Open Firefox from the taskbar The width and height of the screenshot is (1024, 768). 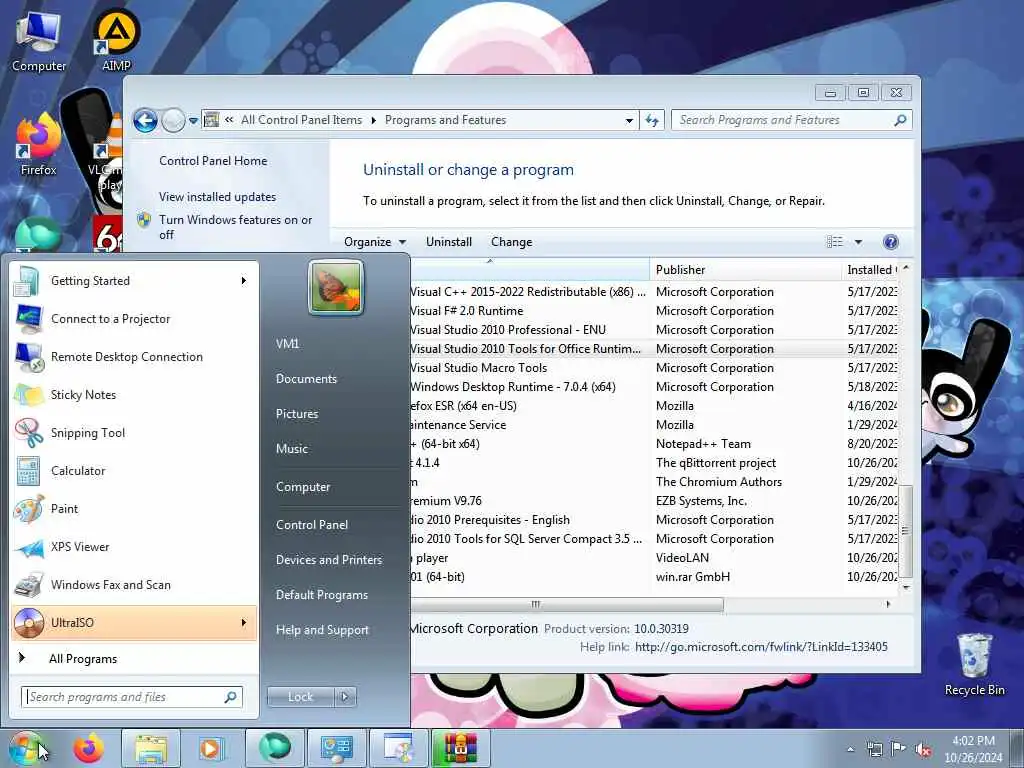point(89,748)
